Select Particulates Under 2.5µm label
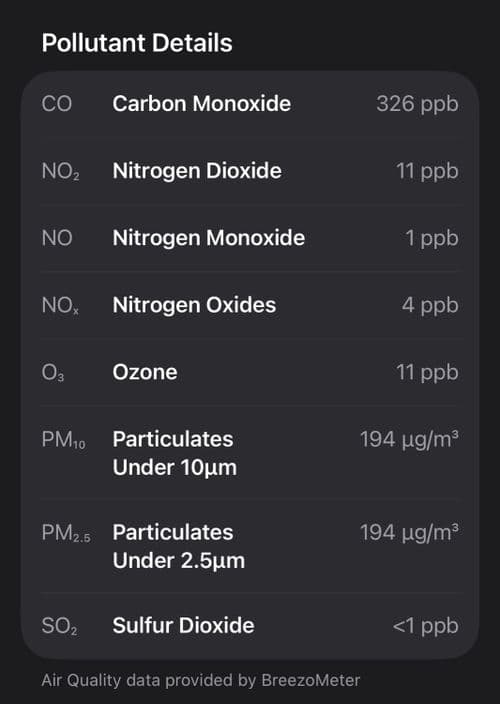 tap(179, 546)
